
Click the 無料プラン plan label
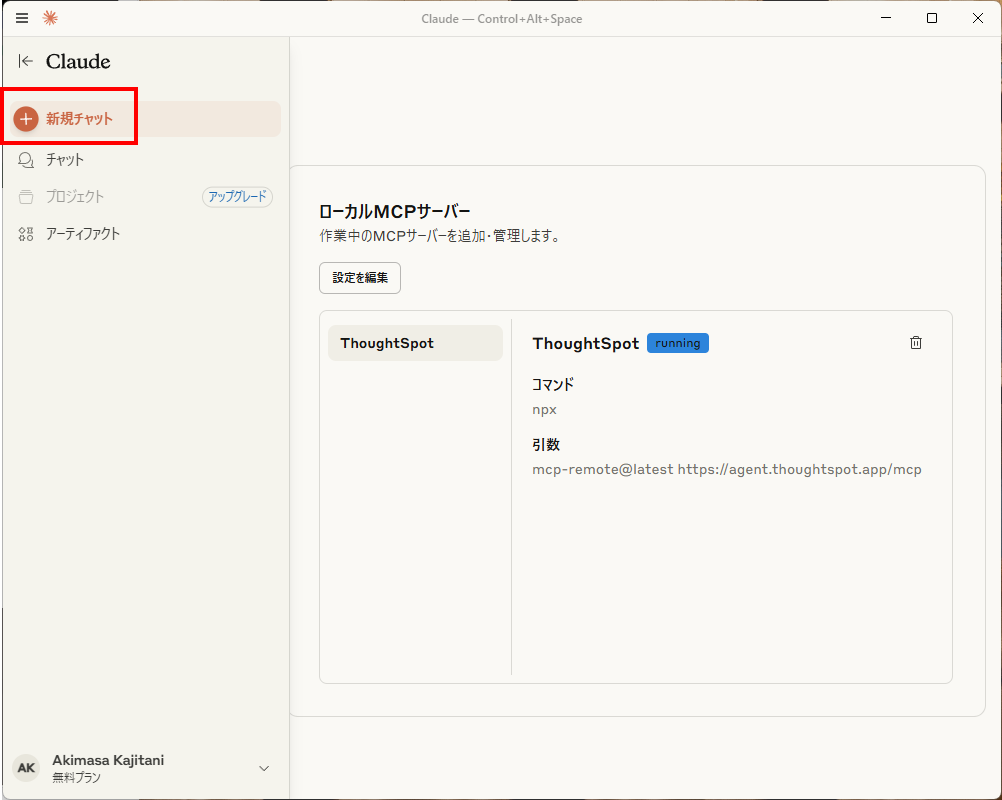click(x=77, y=778)
